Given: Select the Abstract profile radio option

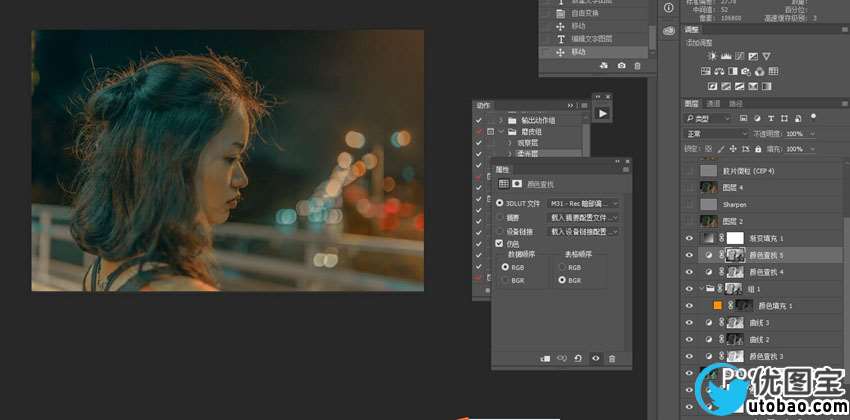Looking at the screenshot, I should (499, 217).
